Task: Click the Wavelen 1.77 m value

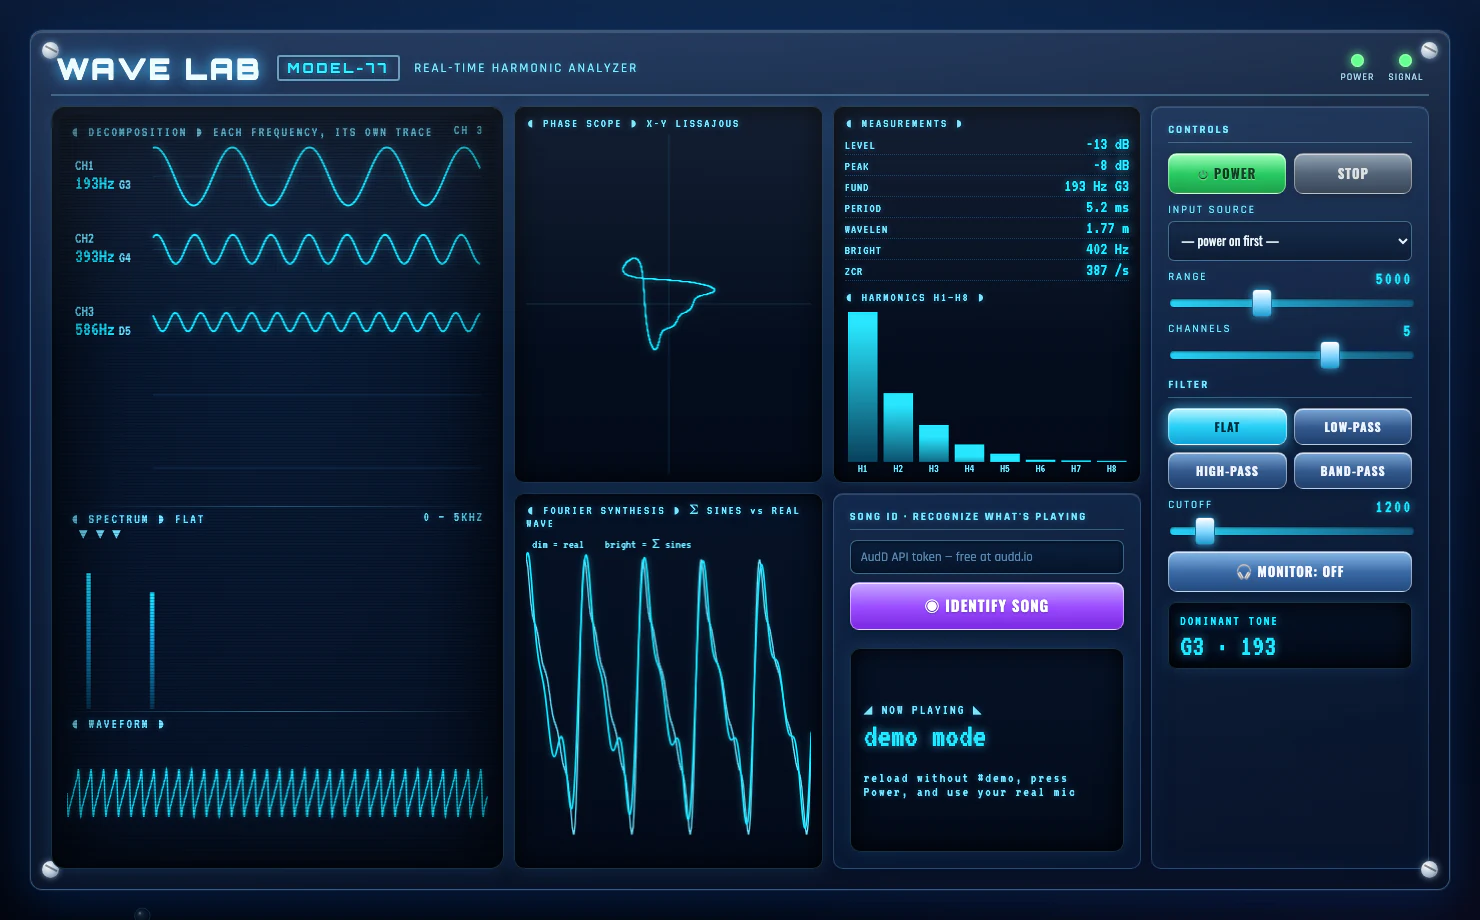Action: 1107,229
